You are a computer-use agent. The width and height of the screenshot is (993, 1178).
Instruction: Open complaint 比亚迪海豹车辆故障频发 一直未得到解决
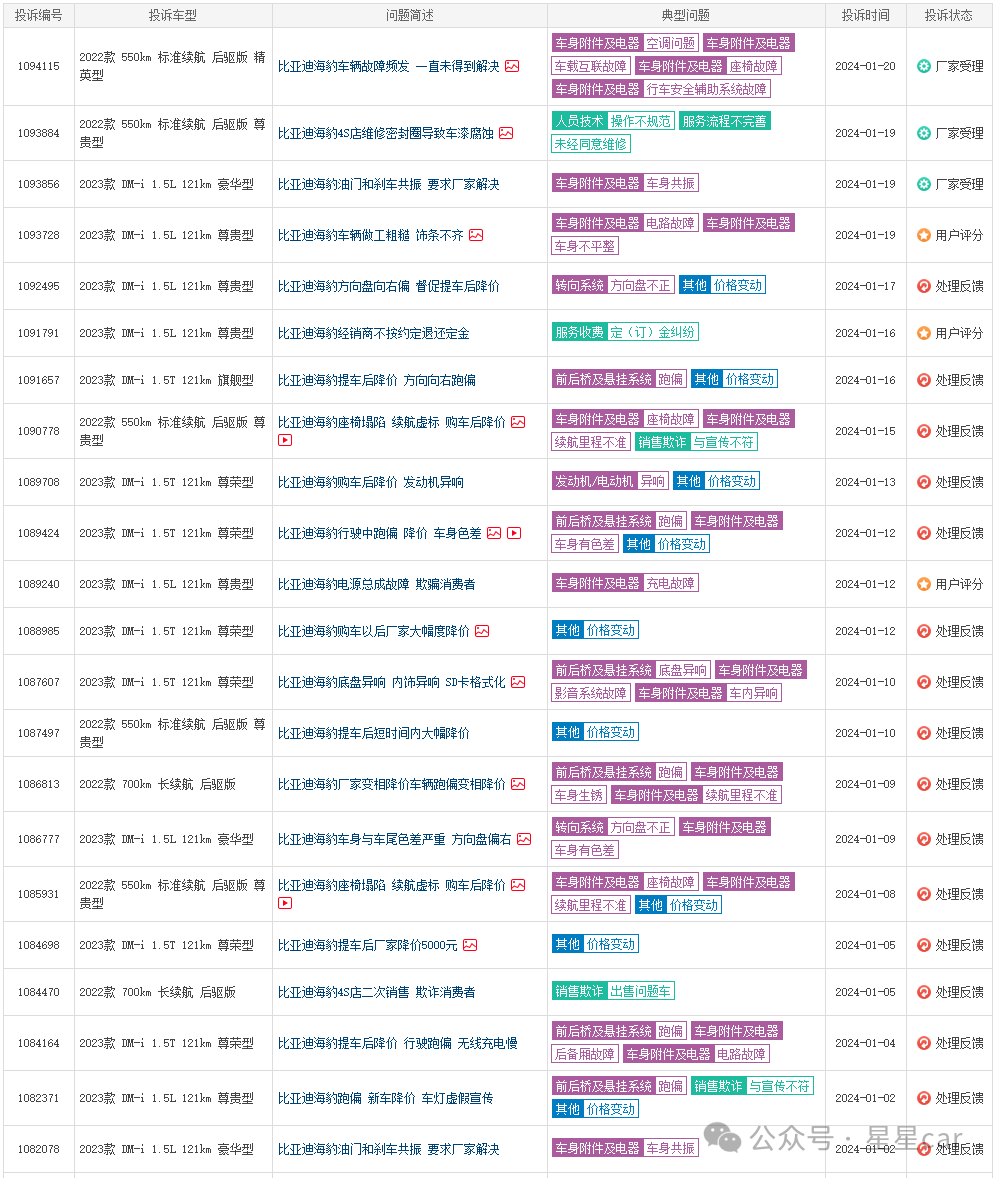388,66
